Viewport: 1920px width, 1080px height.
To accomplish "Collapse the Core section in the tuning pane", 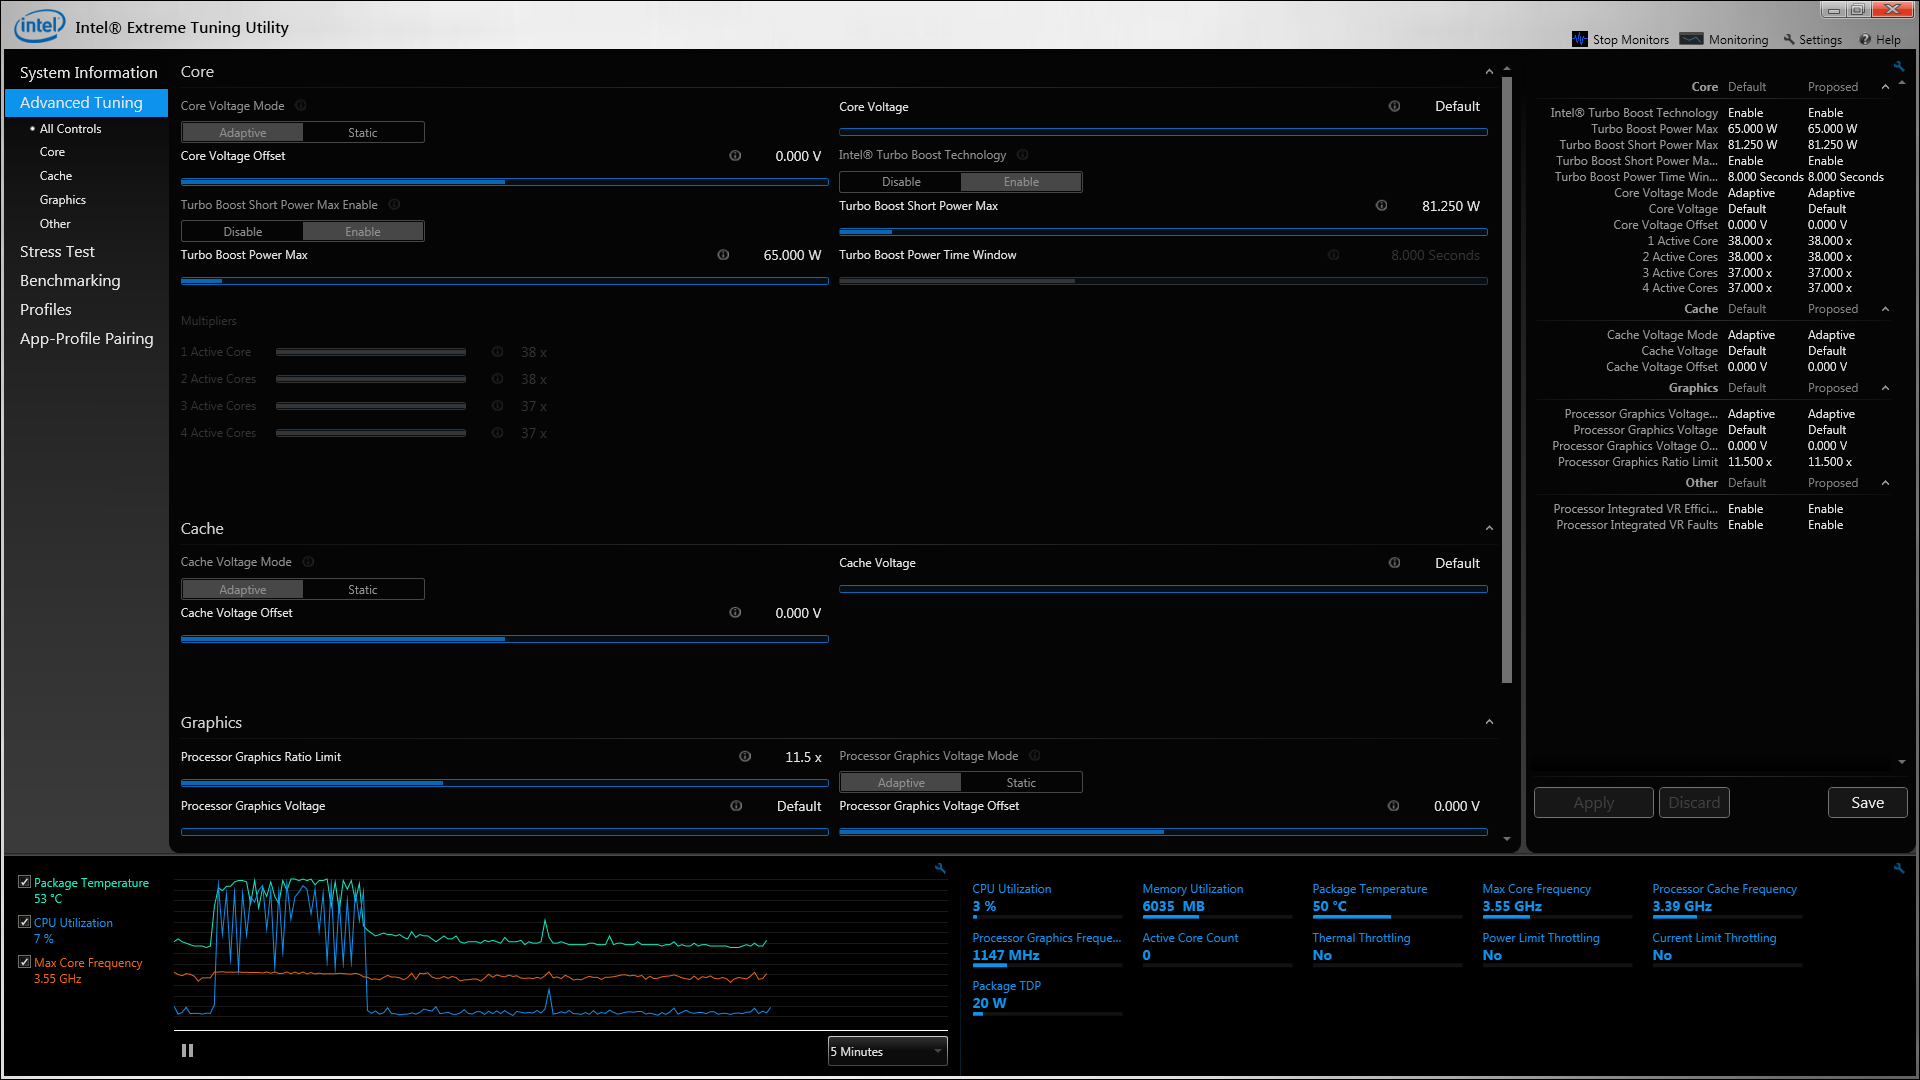I will (1489, 72).
